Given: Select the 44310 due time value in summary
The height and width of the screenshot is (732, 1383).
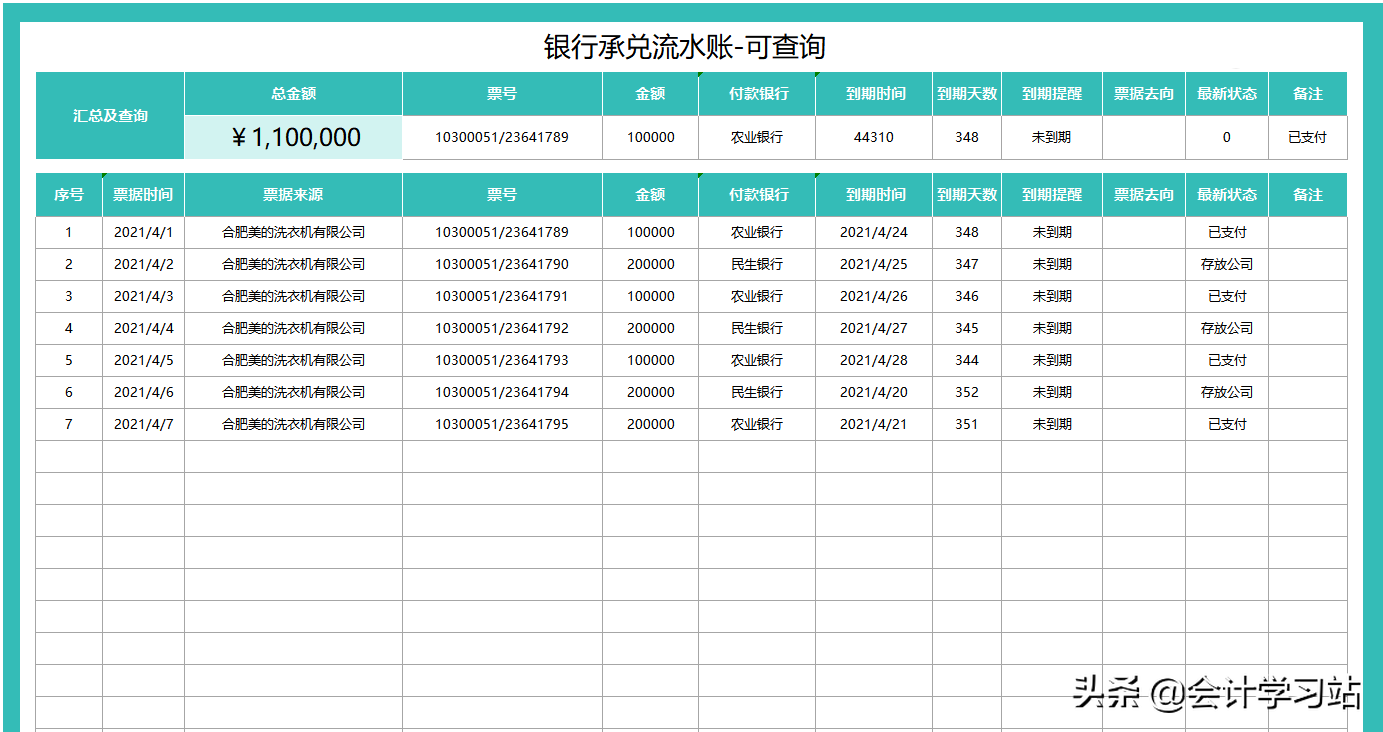Looking at the screenshot, I should [874, 137].
